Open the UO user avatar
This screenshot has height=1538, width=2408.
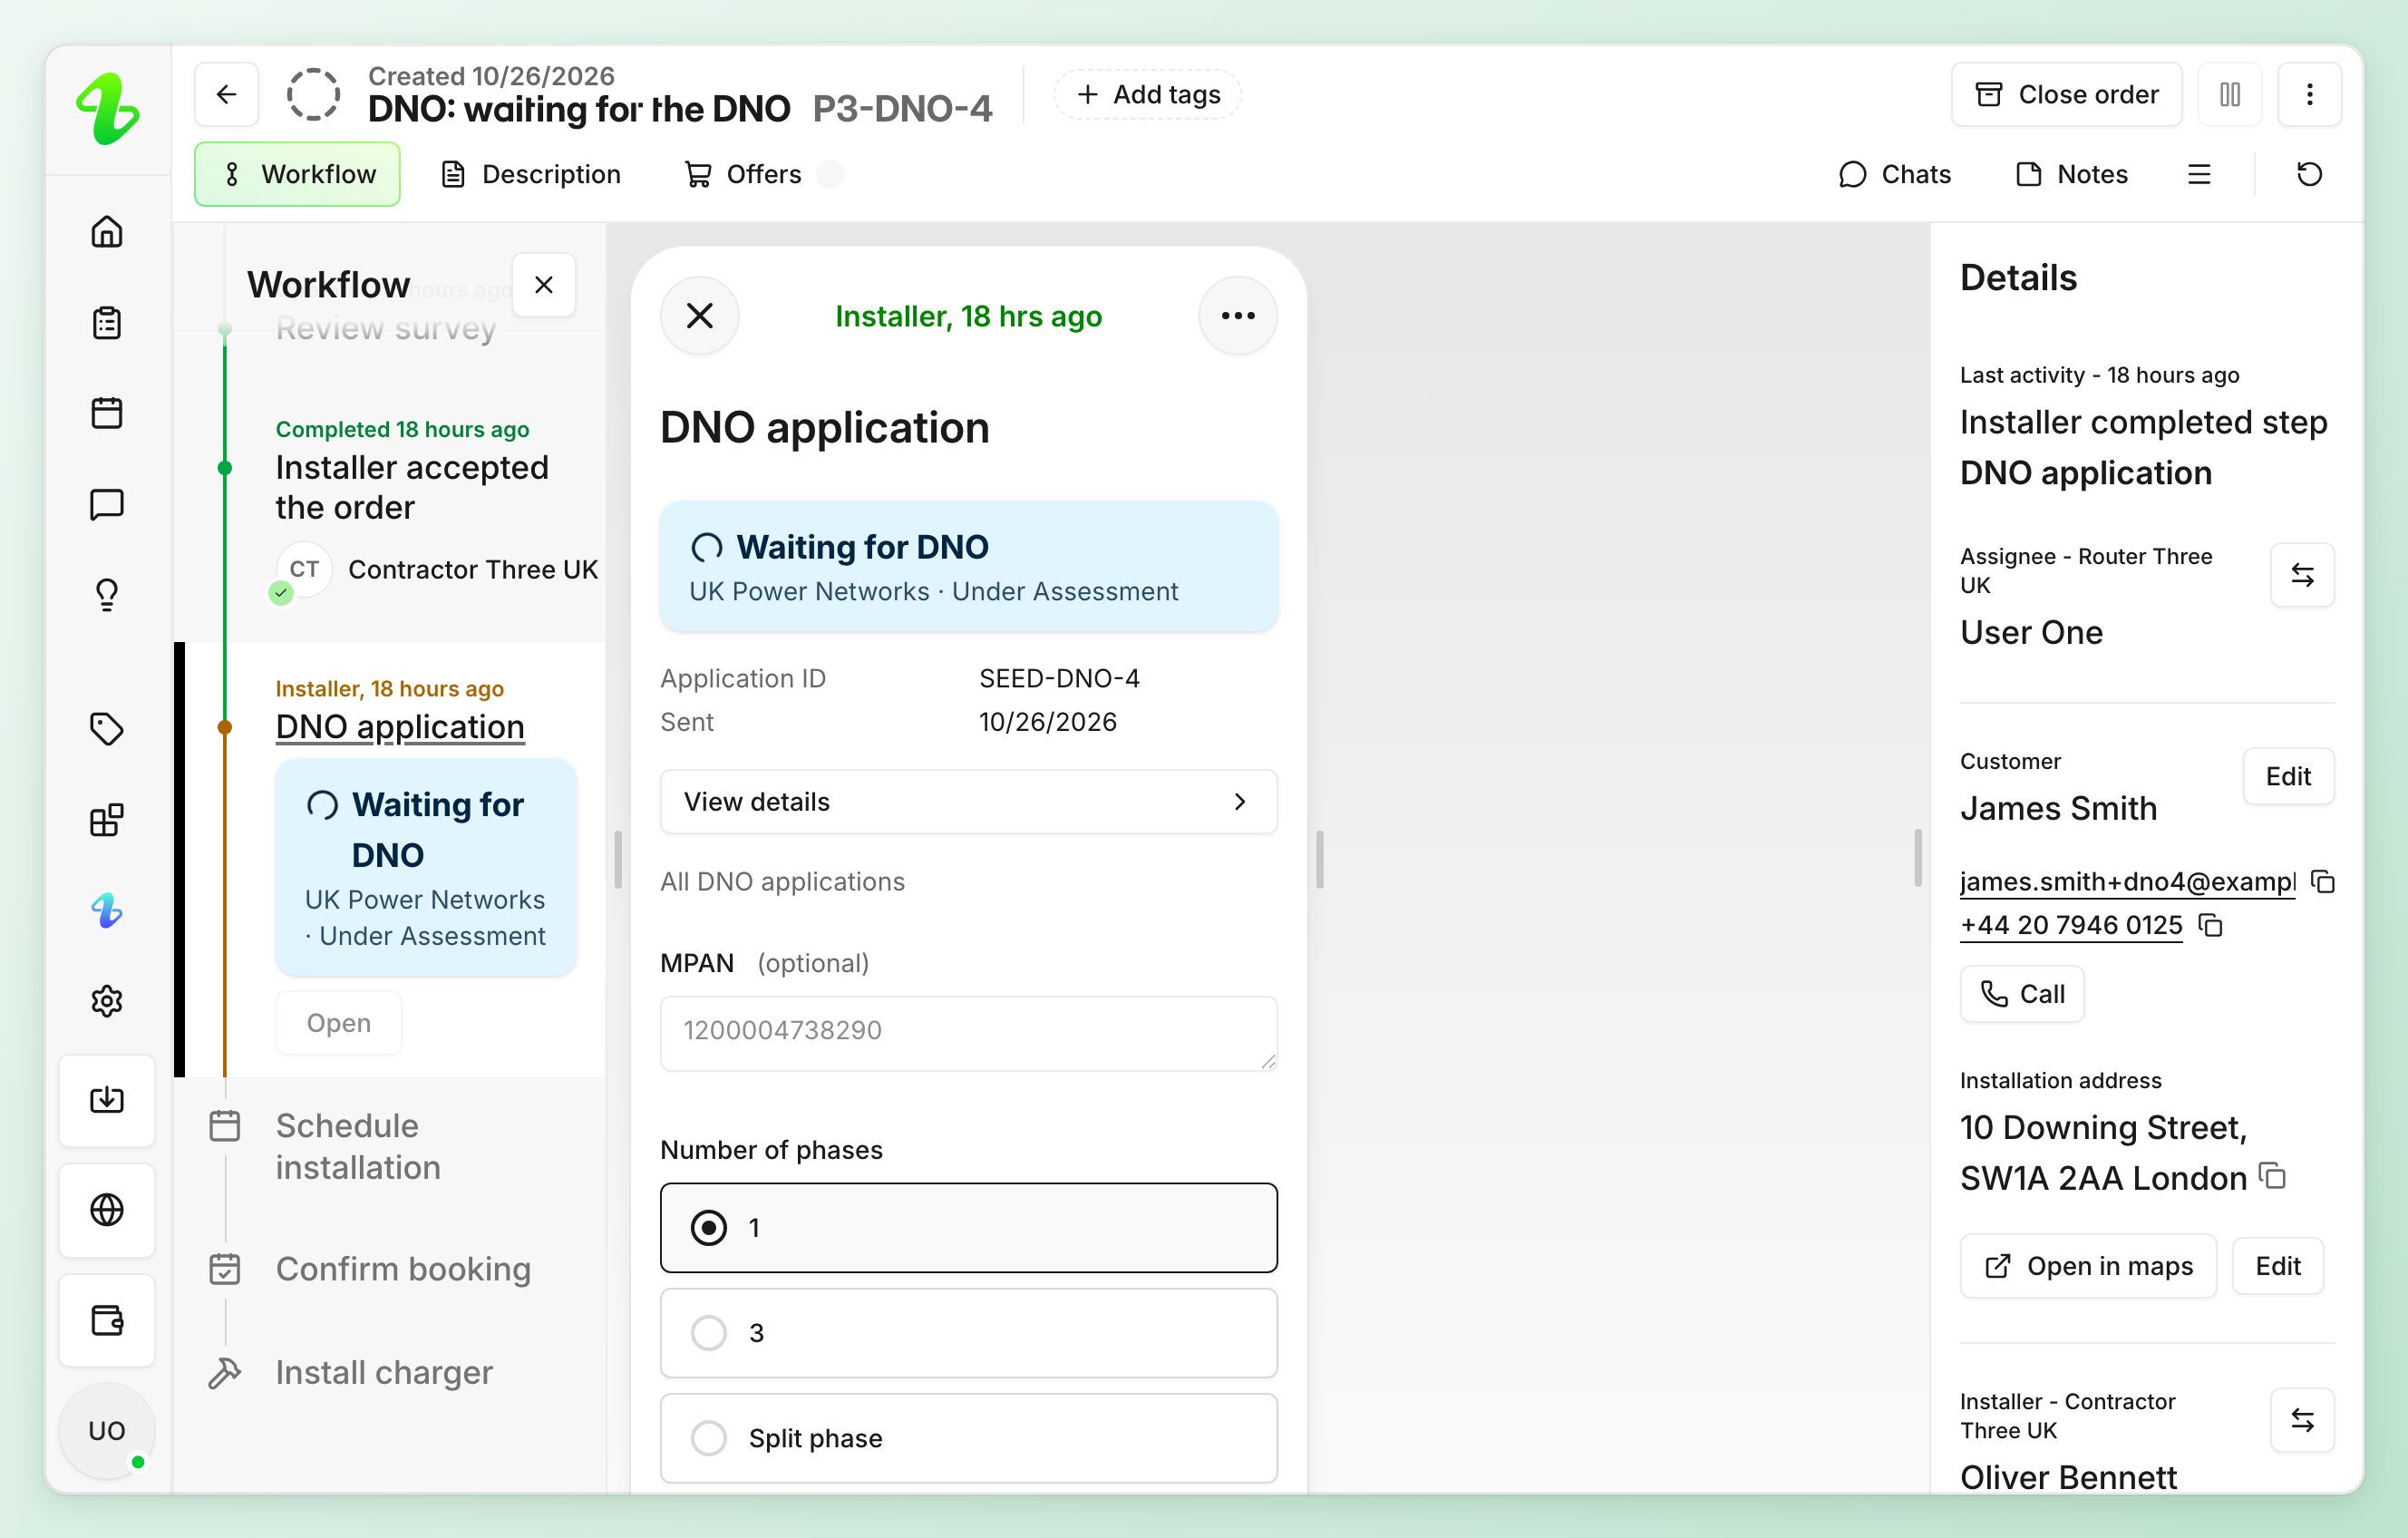click(107, 1431)
